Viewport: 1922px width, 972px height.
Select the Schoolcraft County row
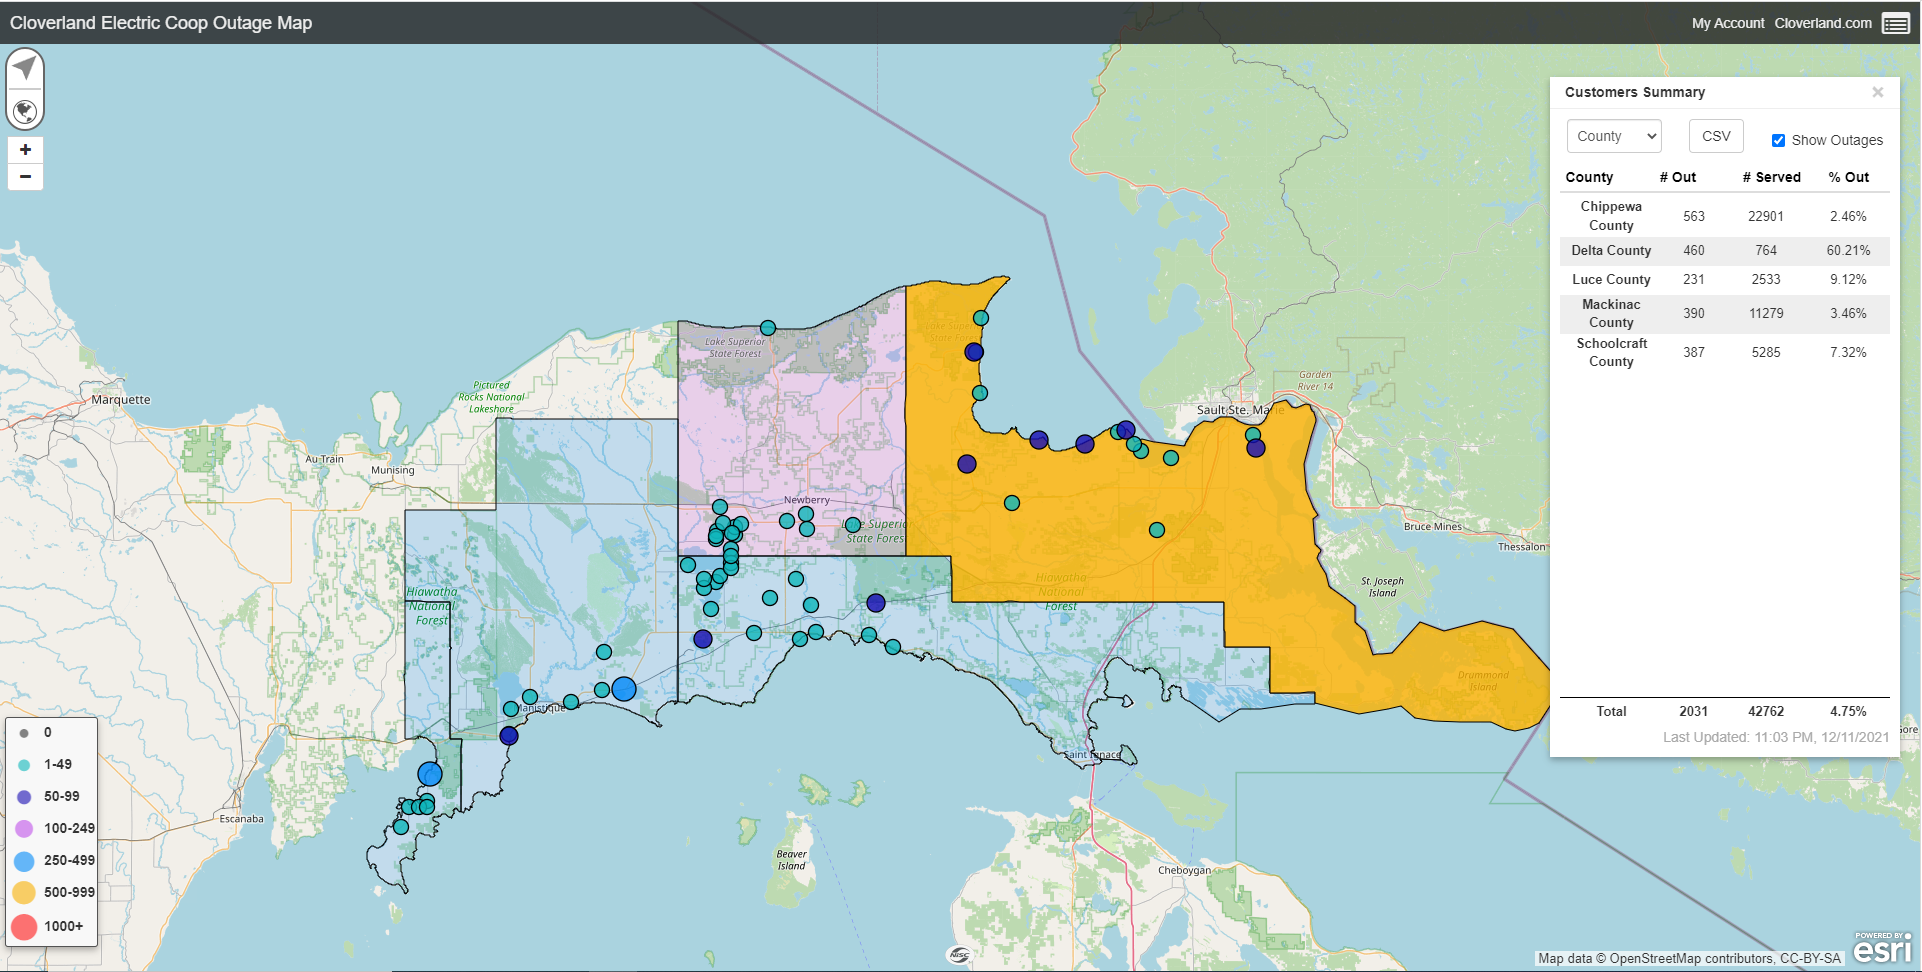[1725, 353]
